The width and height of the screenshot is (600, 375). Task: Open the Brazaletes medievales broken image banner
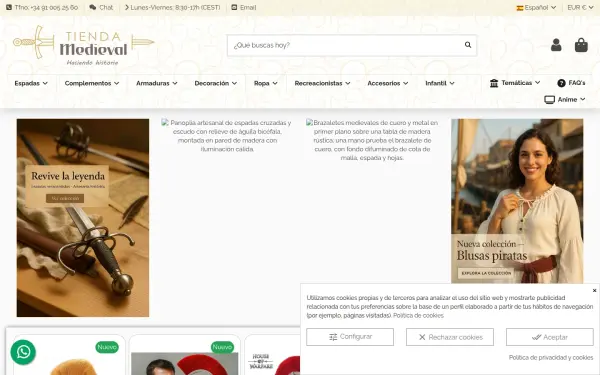point(372,140)
